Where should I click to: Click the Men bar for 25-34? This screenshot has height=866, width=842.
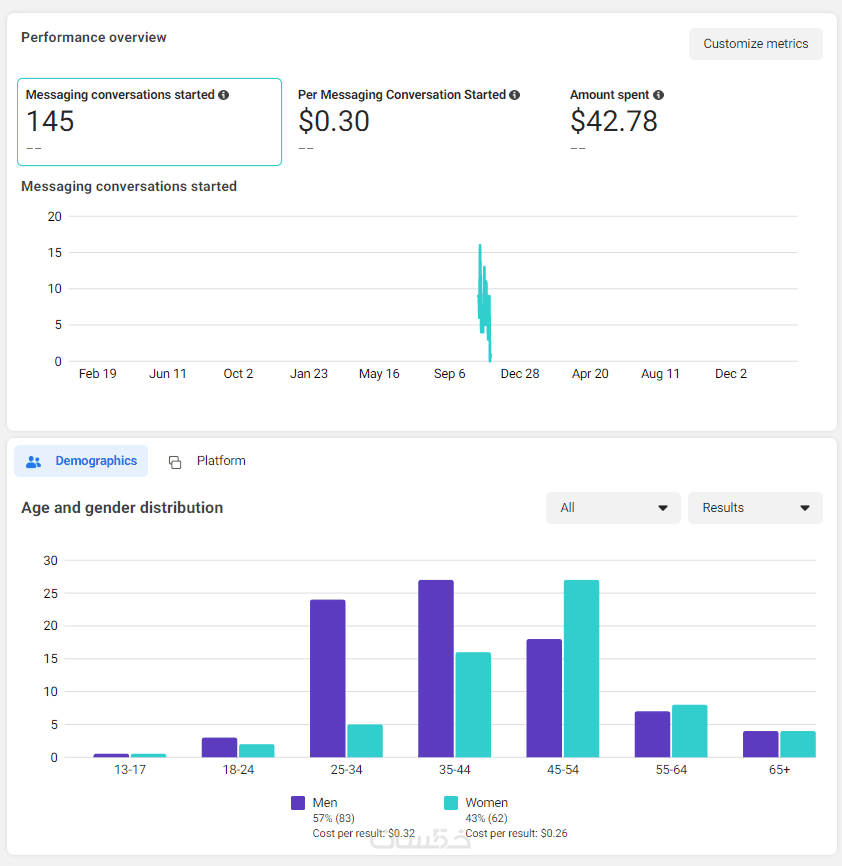point(328,678)
